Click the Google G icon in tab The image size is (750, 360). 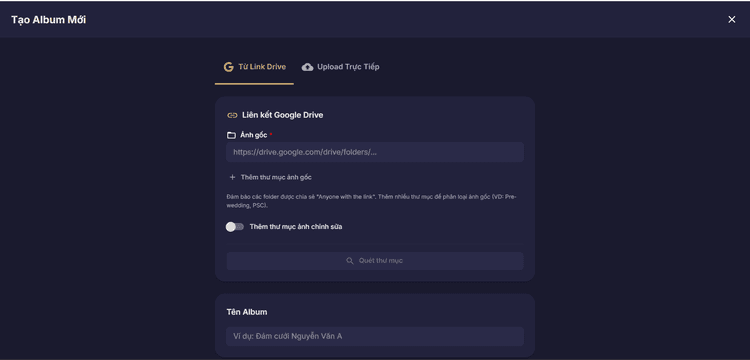pyautogui.click(x=229, y=67)
